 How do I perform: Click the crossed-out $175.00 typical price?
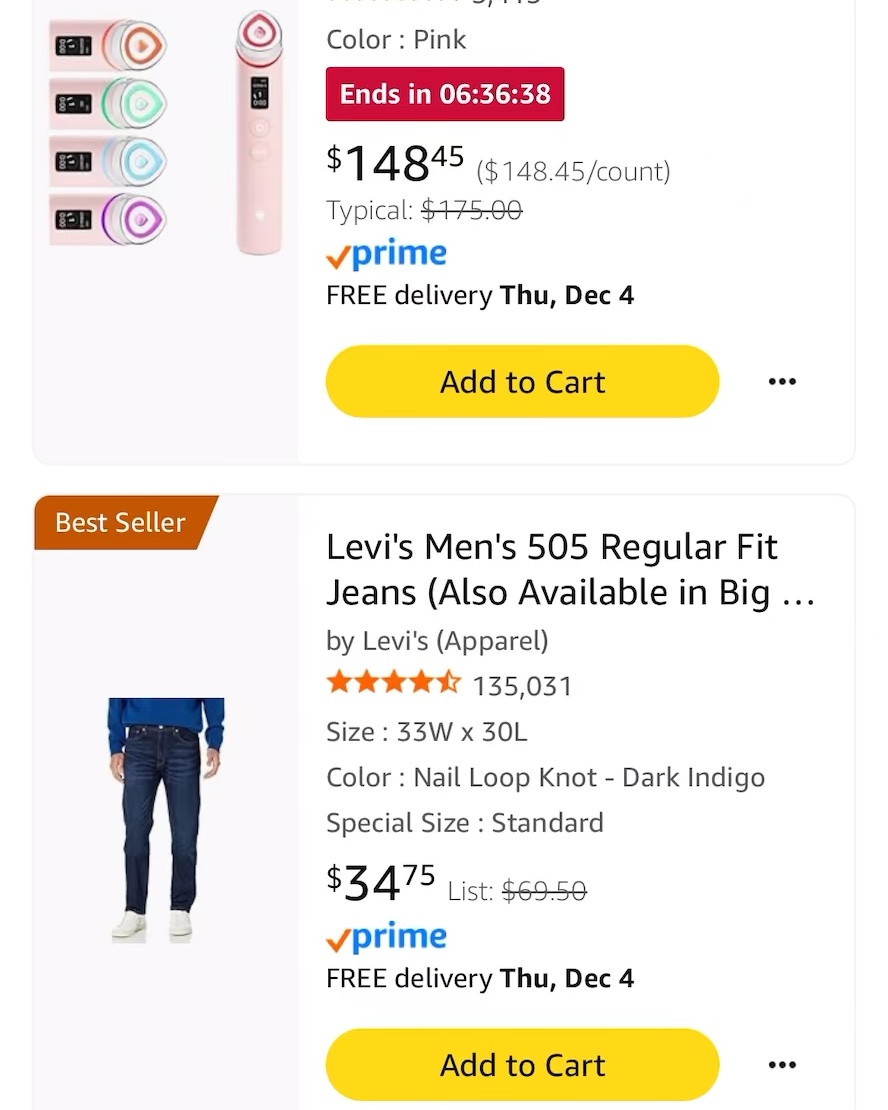470,210
